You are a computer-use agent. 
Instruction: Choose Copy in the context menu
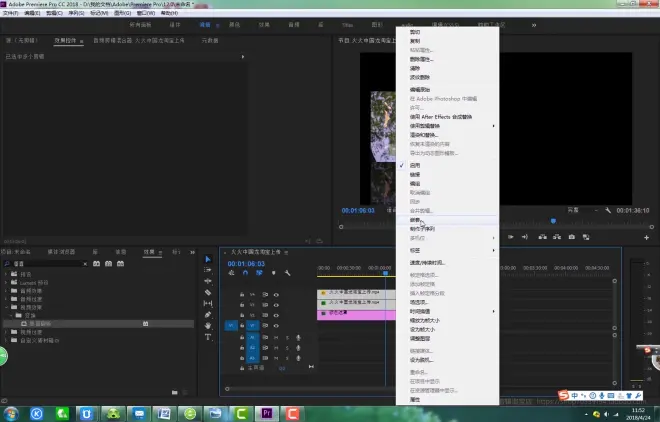point(415,41)
